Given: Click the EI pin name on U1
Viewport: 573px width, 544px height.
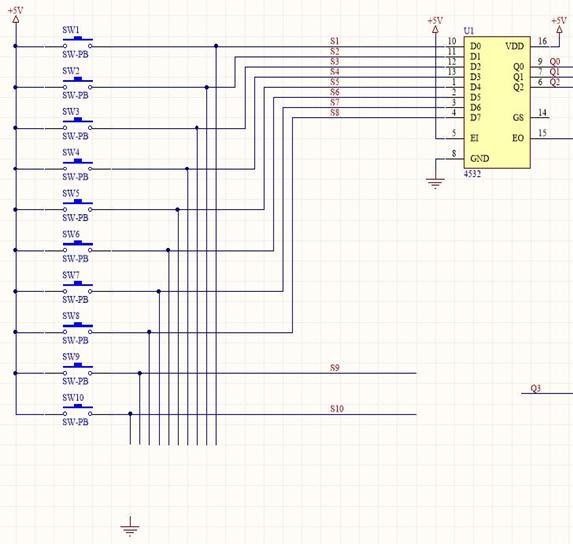Looking at the screenshot, I should pos(474,138).
